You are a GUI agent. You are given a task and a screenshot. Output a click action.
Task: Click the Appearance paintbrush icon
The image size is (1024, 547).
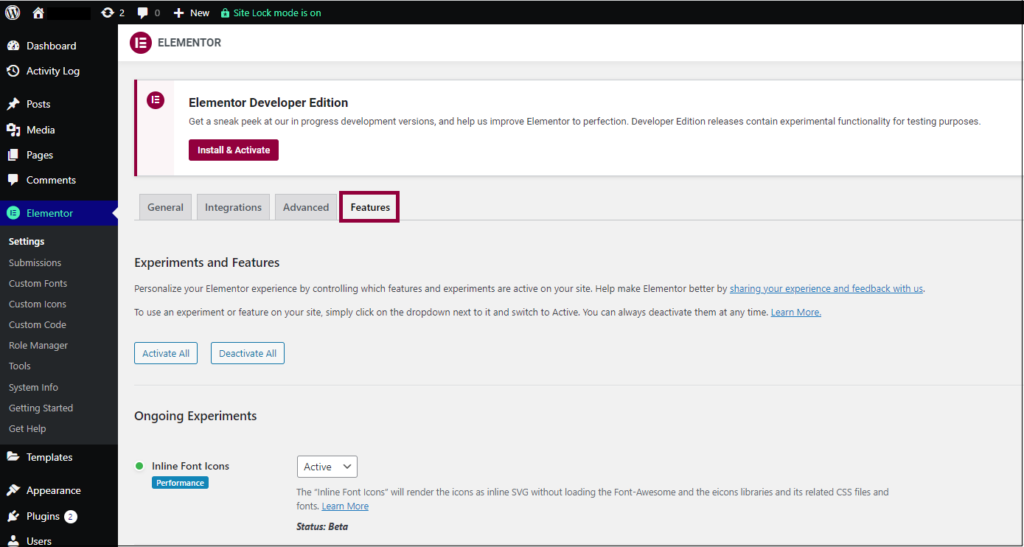pos(13,490)
